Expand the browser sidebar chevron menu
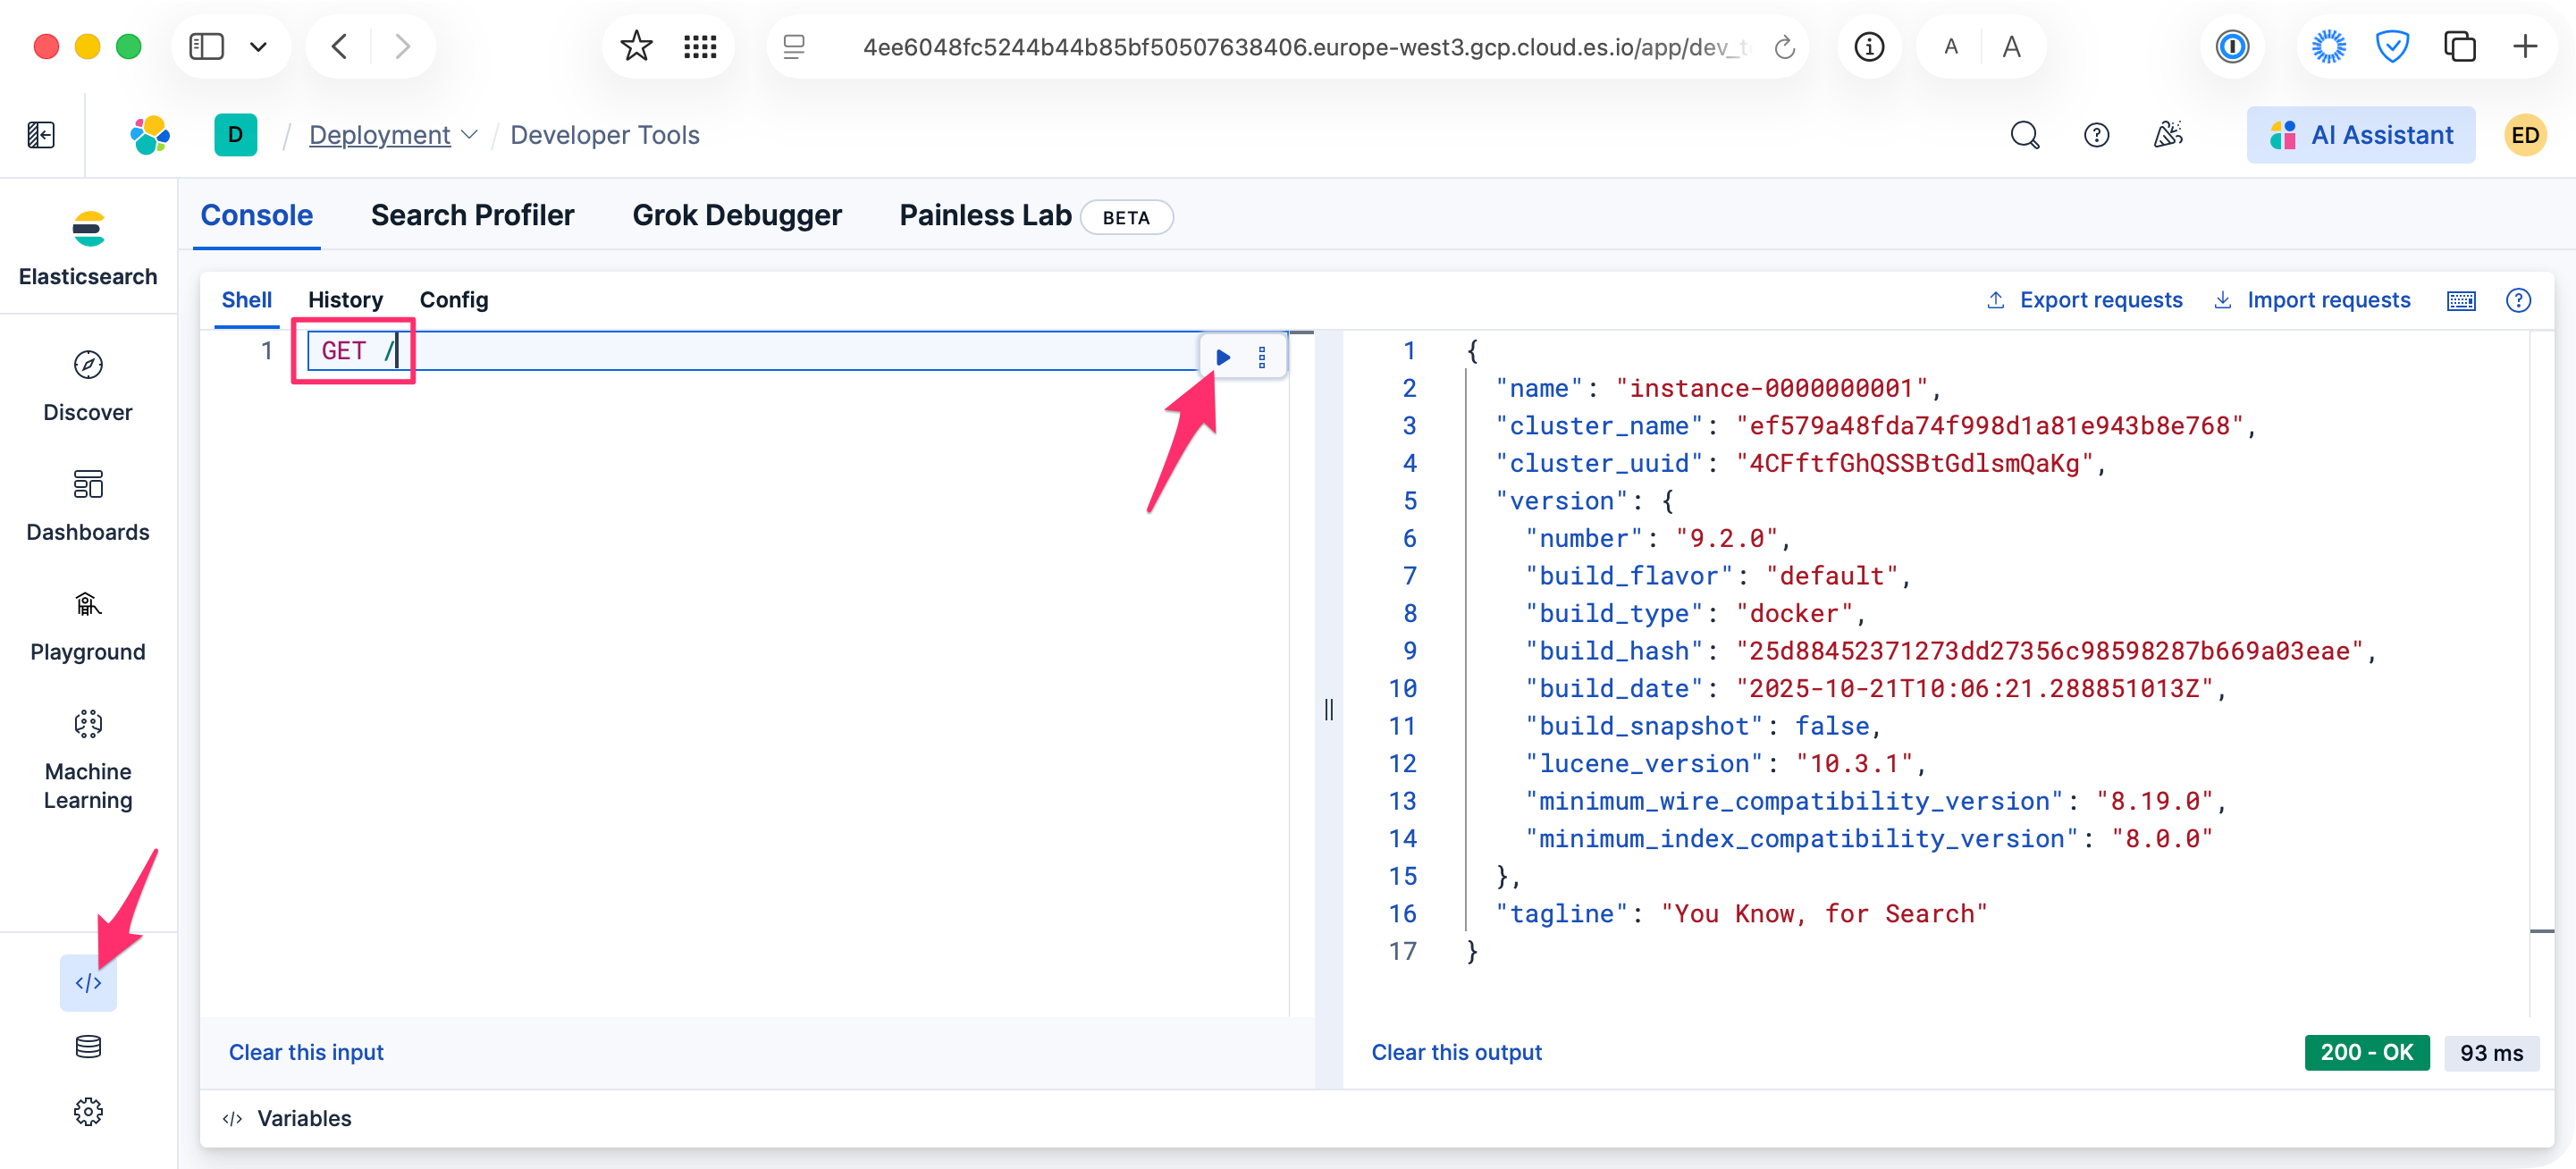Viewport: 2576px width, 1169px height. pos(258,47)
